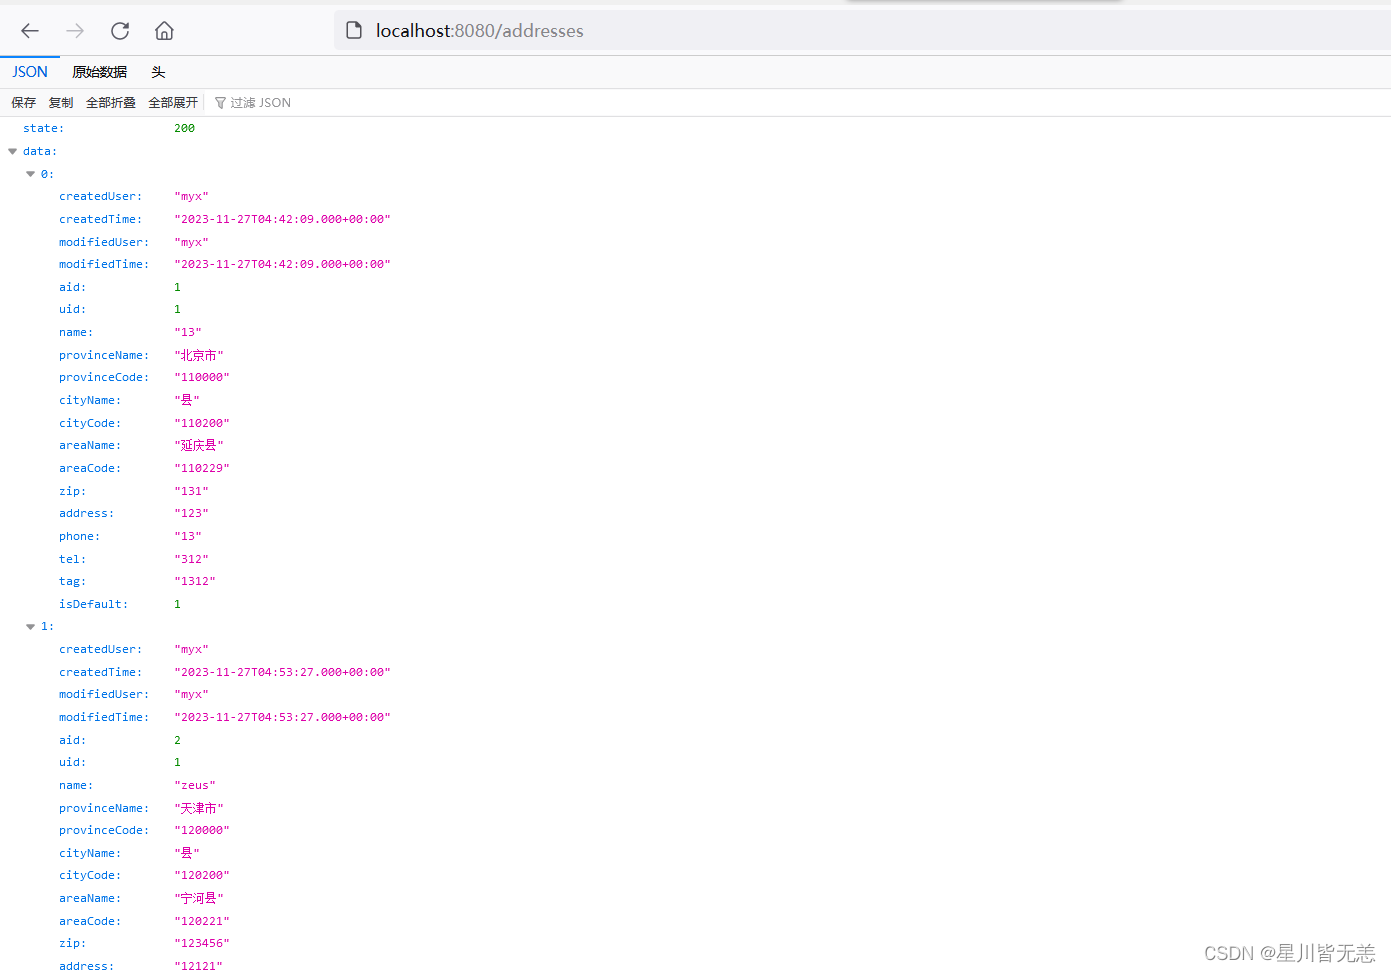Viewport: 1391px width, 972px height.
Task: Click 全部折叠 to collapse all
Action: click(111, 103)
